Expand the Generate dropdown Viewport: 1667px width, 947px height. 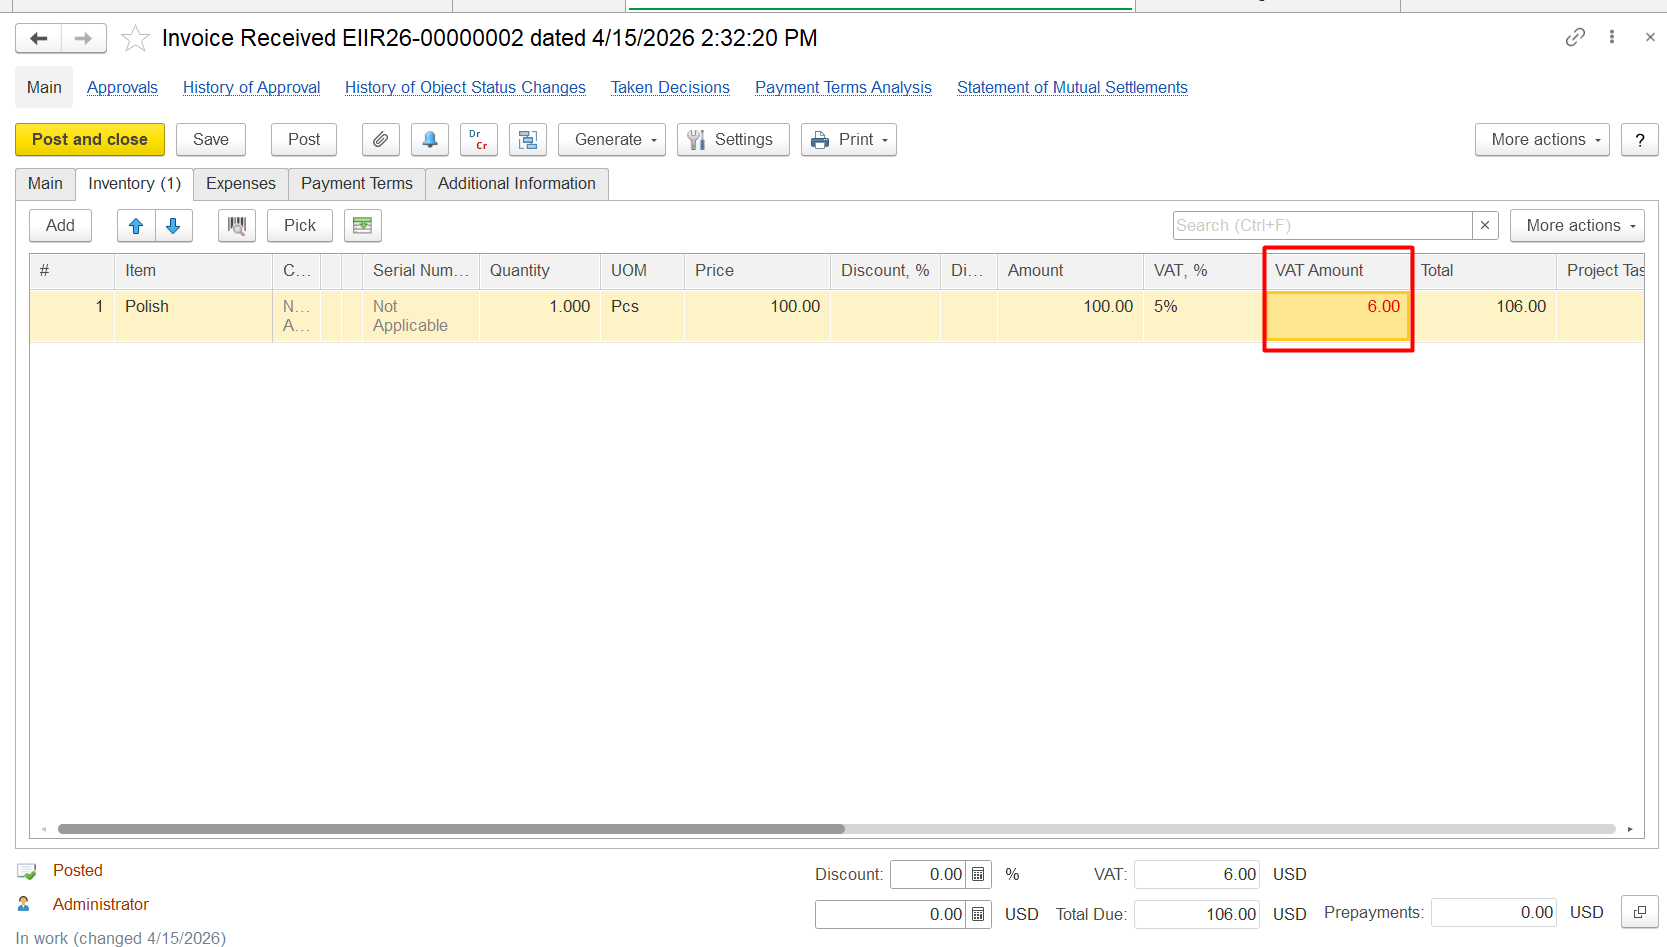[x=611, y=140]
